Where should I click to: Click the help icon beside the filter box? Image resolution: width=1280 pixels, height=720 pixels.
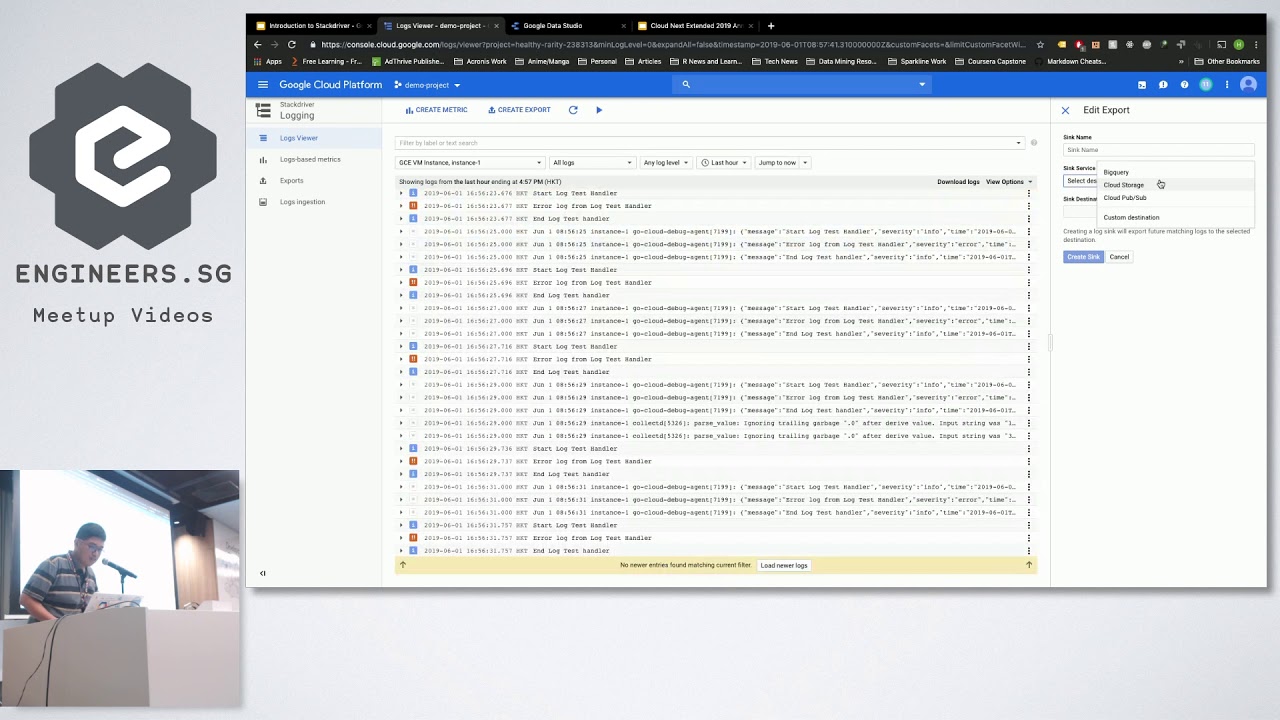(x=1034, y=143)
